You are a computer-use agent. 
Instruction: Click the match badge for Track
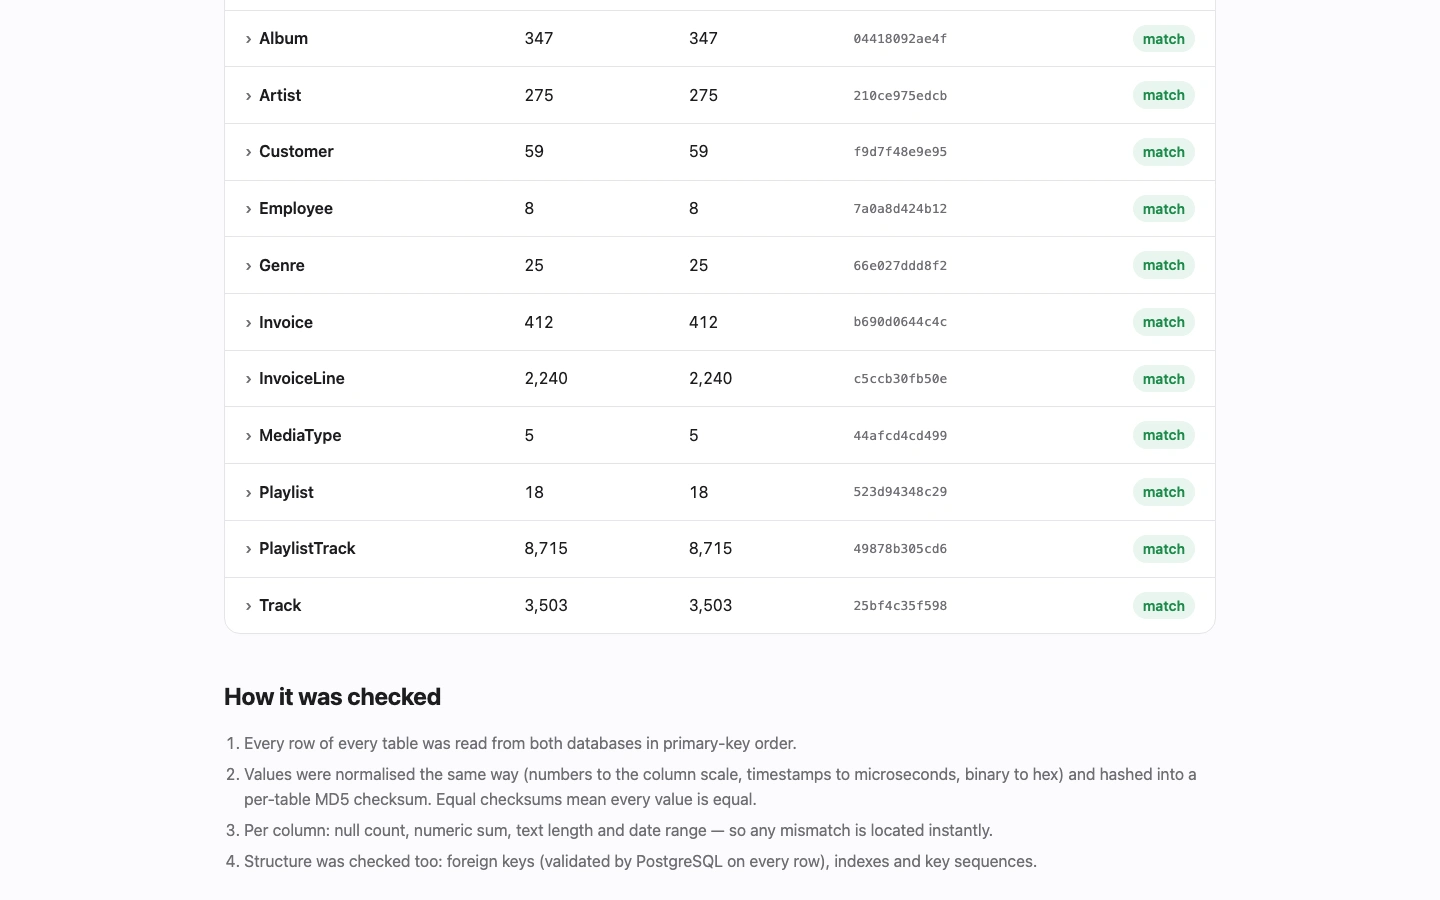coord(1164,606)
